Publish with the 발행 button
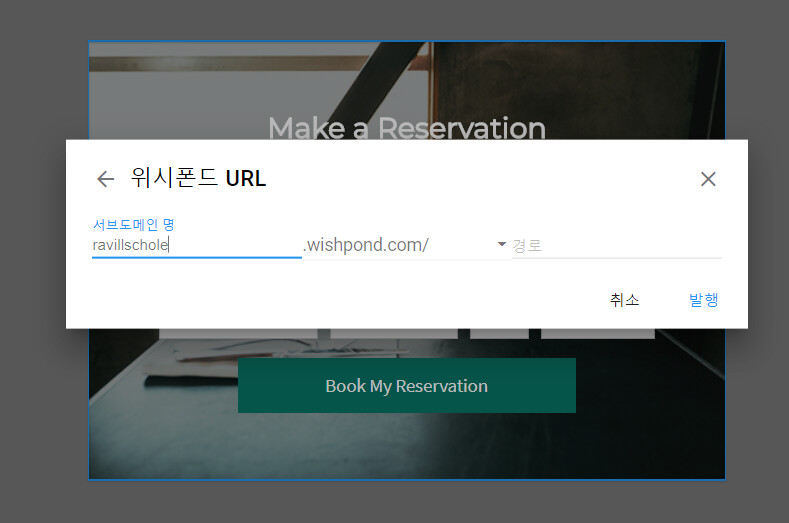This screenshot has width=789, height=523. (703, 300)
